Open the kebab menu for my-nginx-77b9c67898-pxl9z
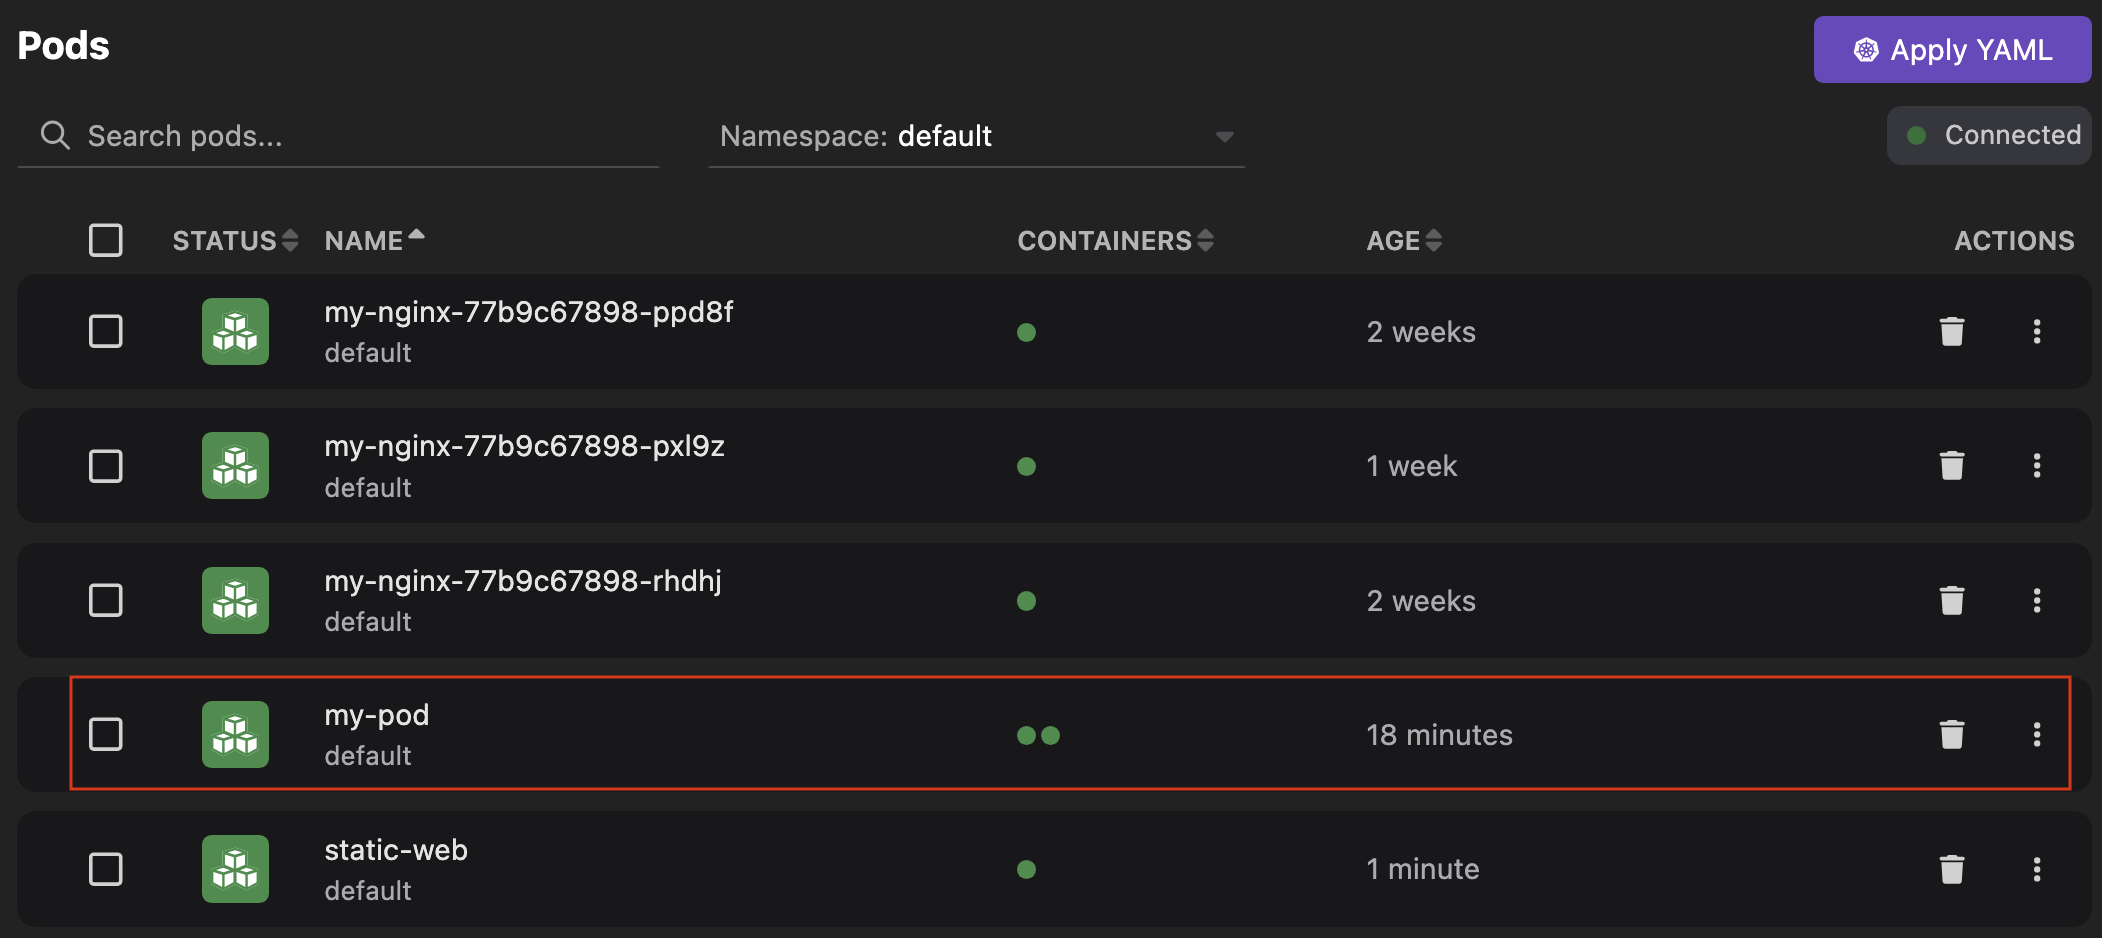Viewport: 2102px width, 938px height. tap(2038, 465)
